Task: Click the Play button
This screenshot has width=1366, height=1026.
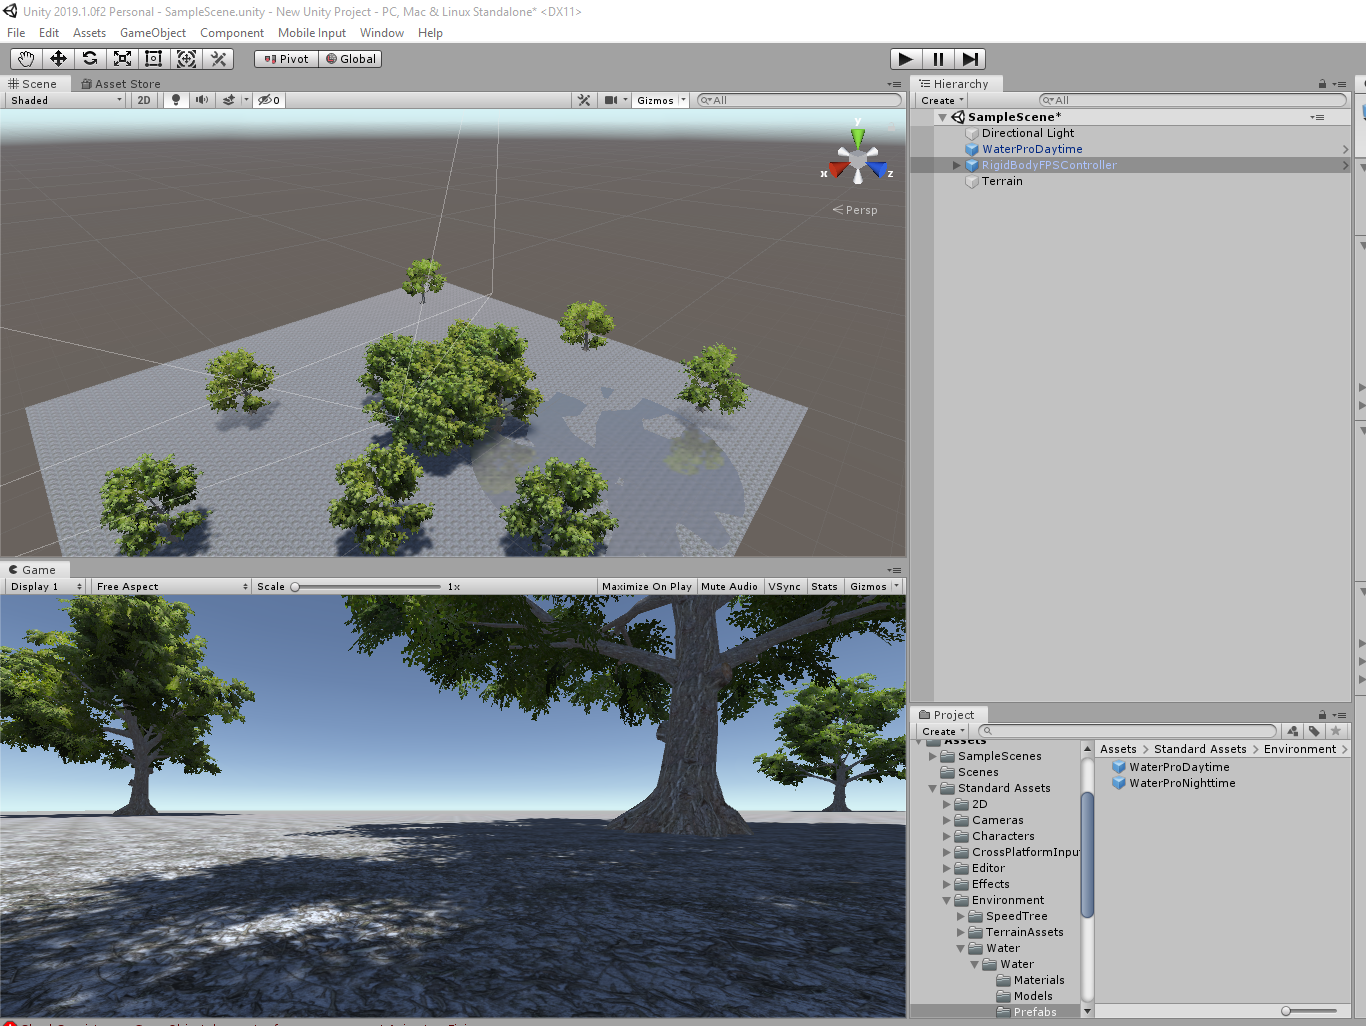Action: [x=906, y=59]
